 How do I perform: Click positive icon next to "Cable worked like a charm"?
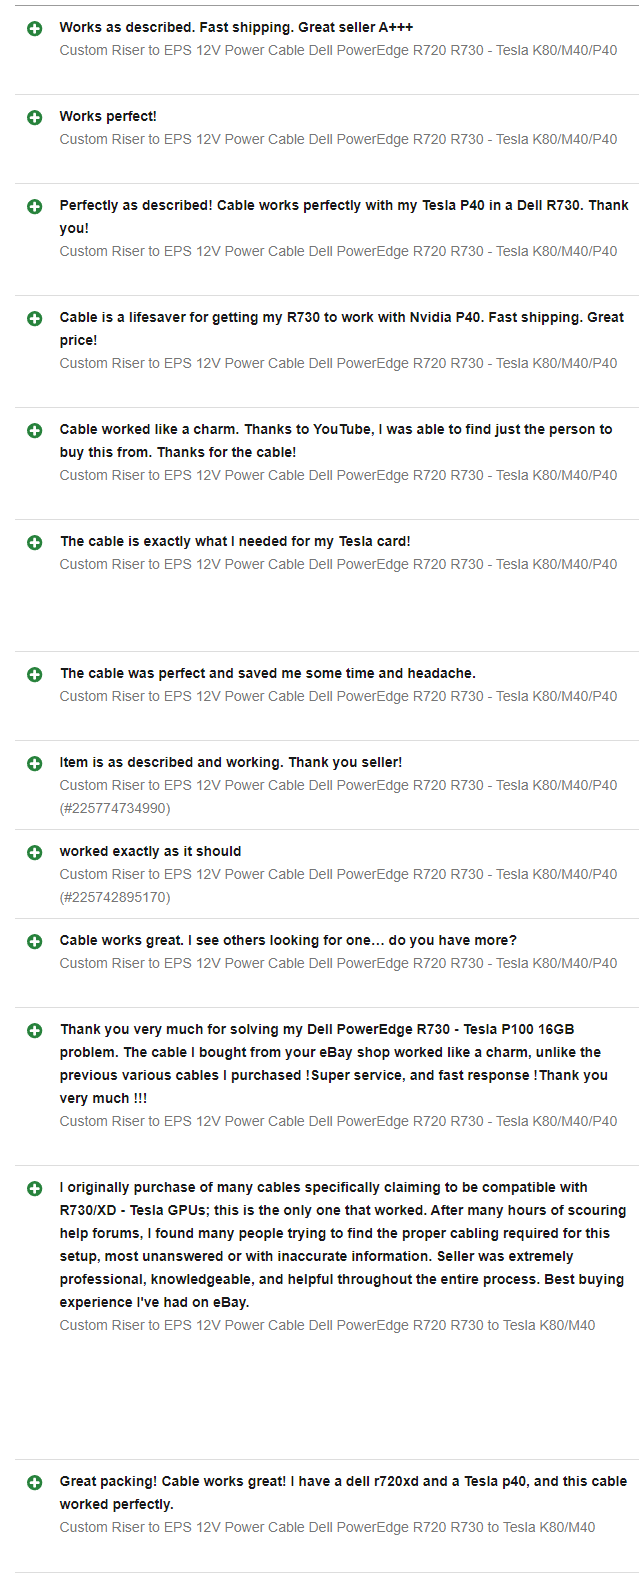[35, 431]
